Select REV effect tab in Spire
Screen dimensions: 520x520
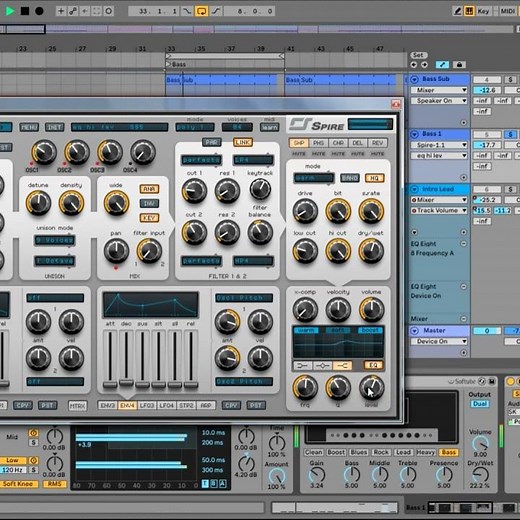377,143
